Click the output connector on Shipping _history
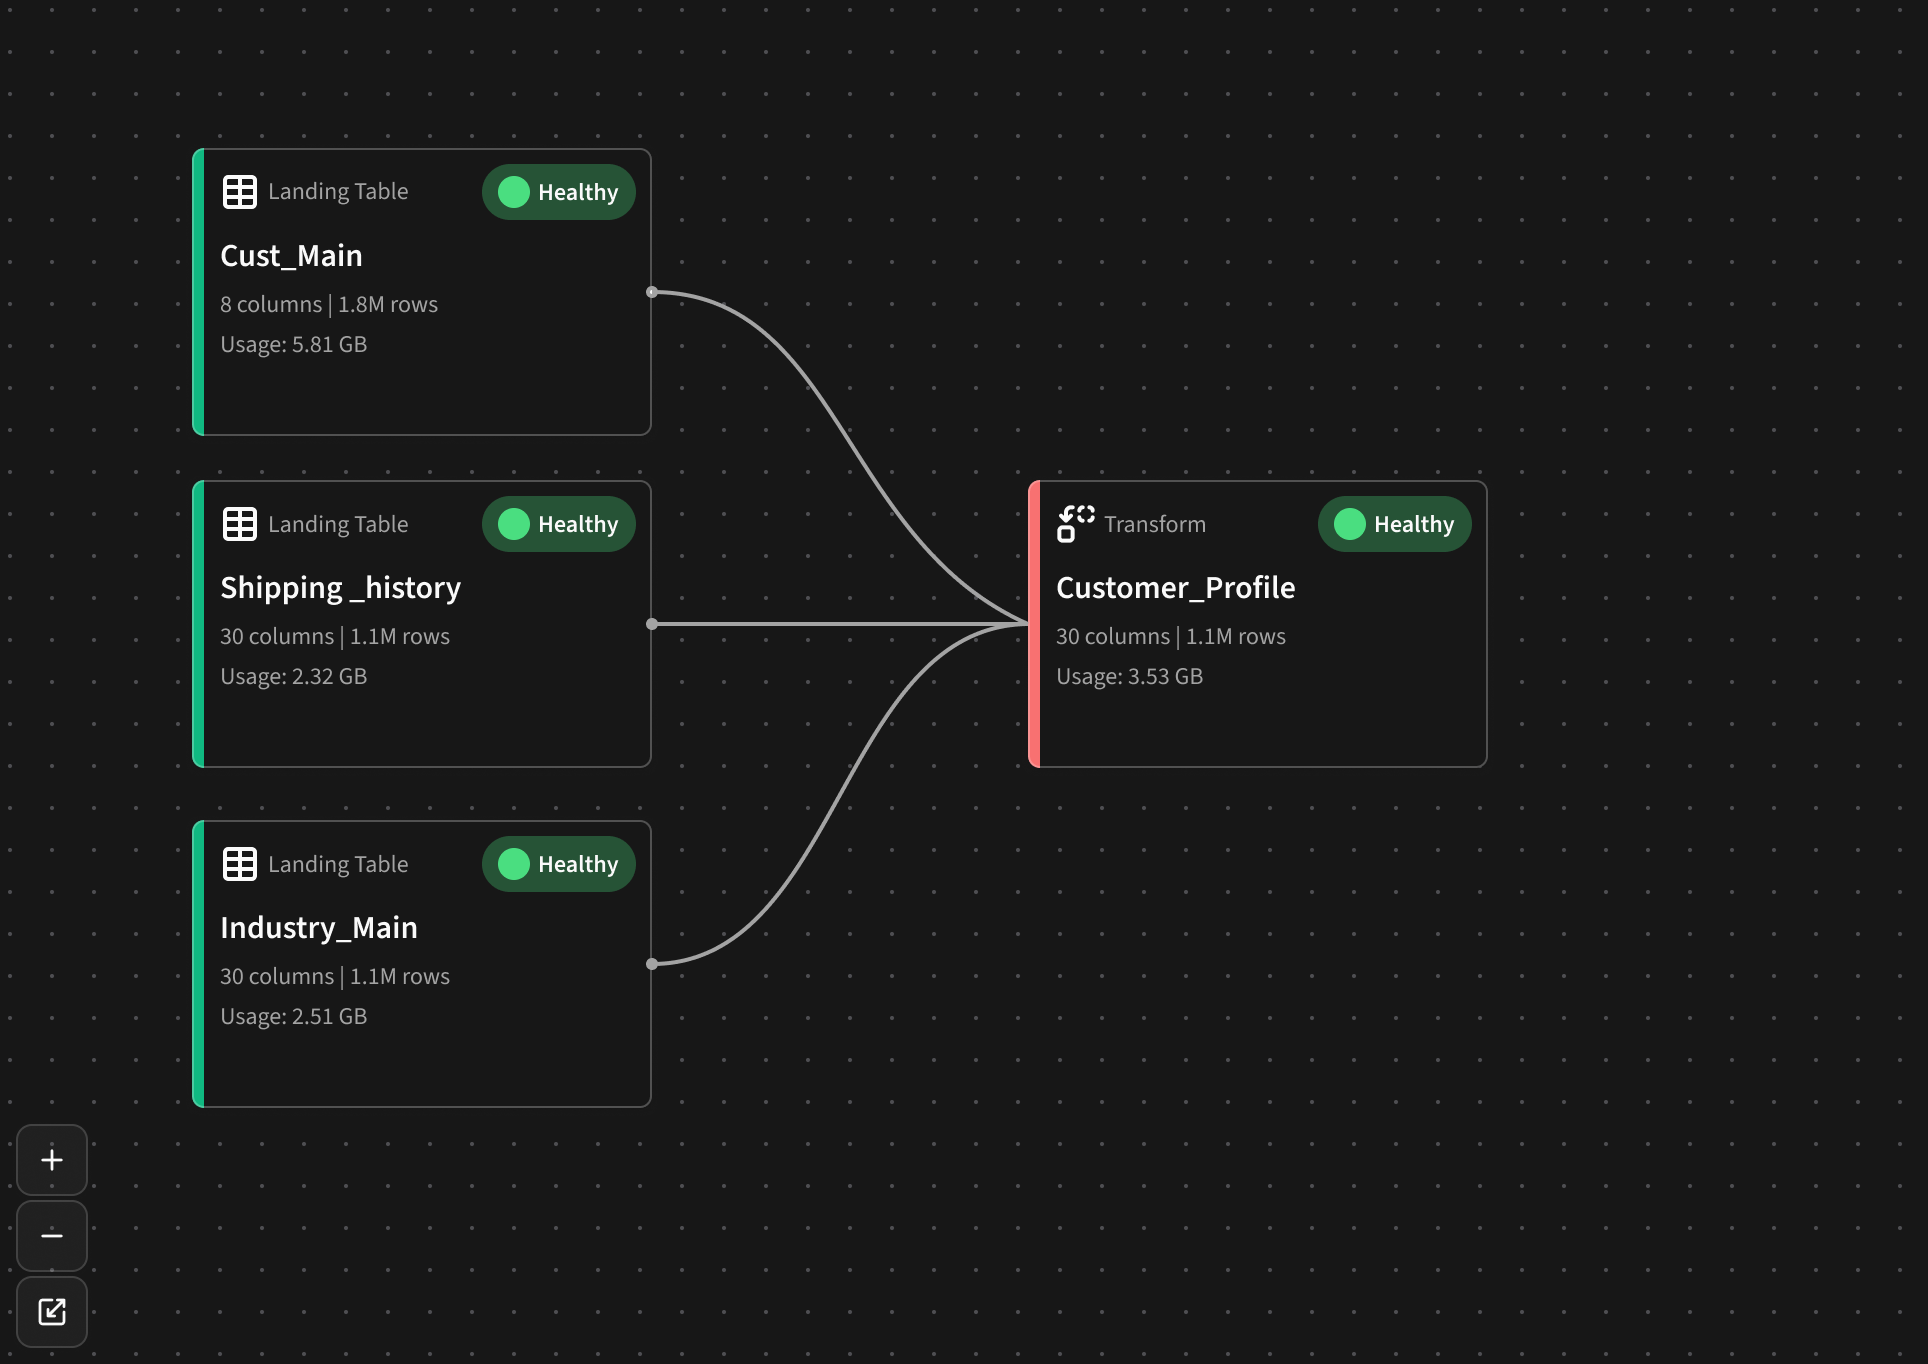The image size is (1928, 1364). click(x=651, y=623)
